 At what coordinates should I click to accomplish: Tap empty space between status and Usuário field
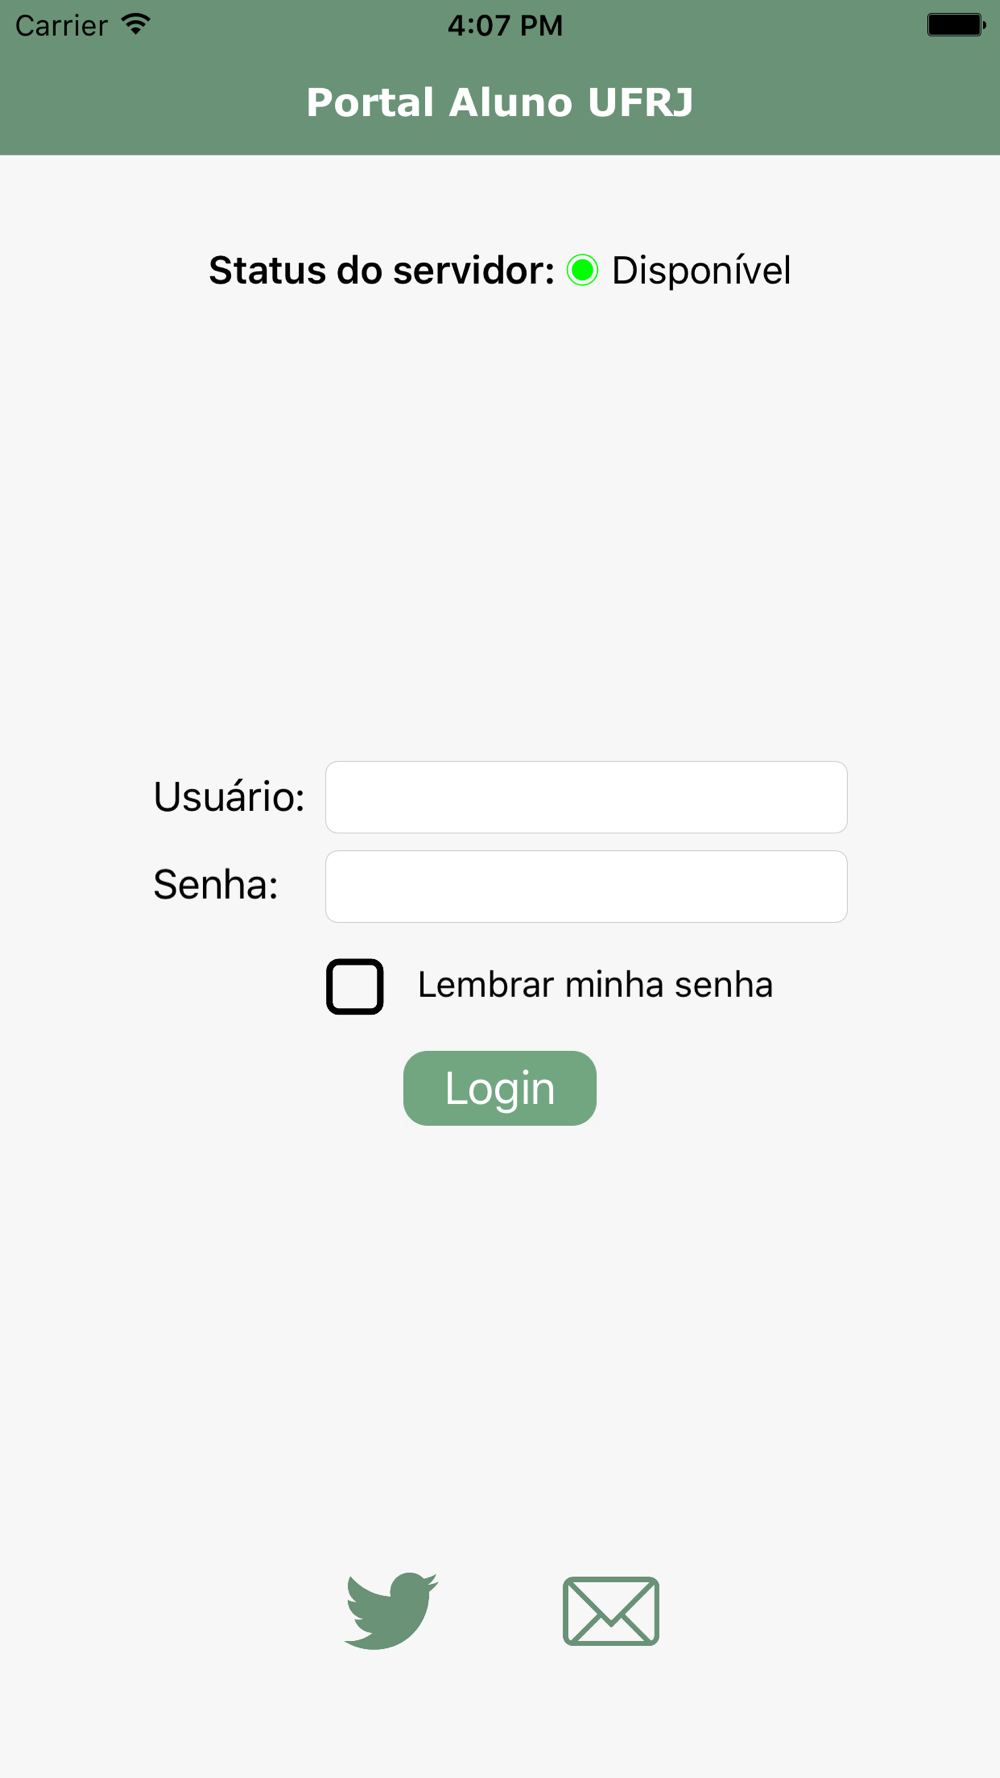click(x=500, y=520)
